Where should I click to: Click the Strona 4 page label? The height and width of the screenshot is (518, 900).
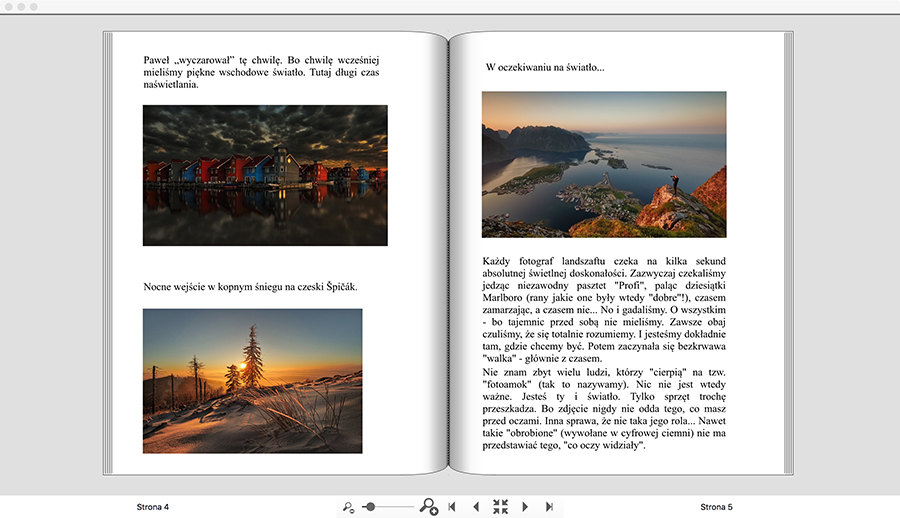(153, 507)
